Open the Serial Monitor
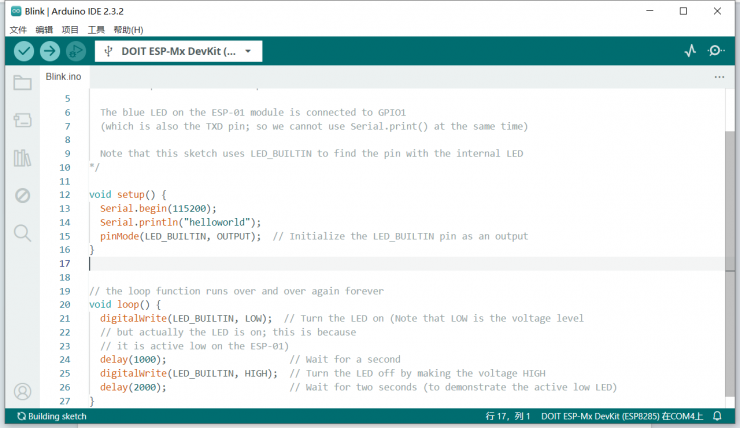Viewport: 740px width, 428px height. tap(716, 51)
